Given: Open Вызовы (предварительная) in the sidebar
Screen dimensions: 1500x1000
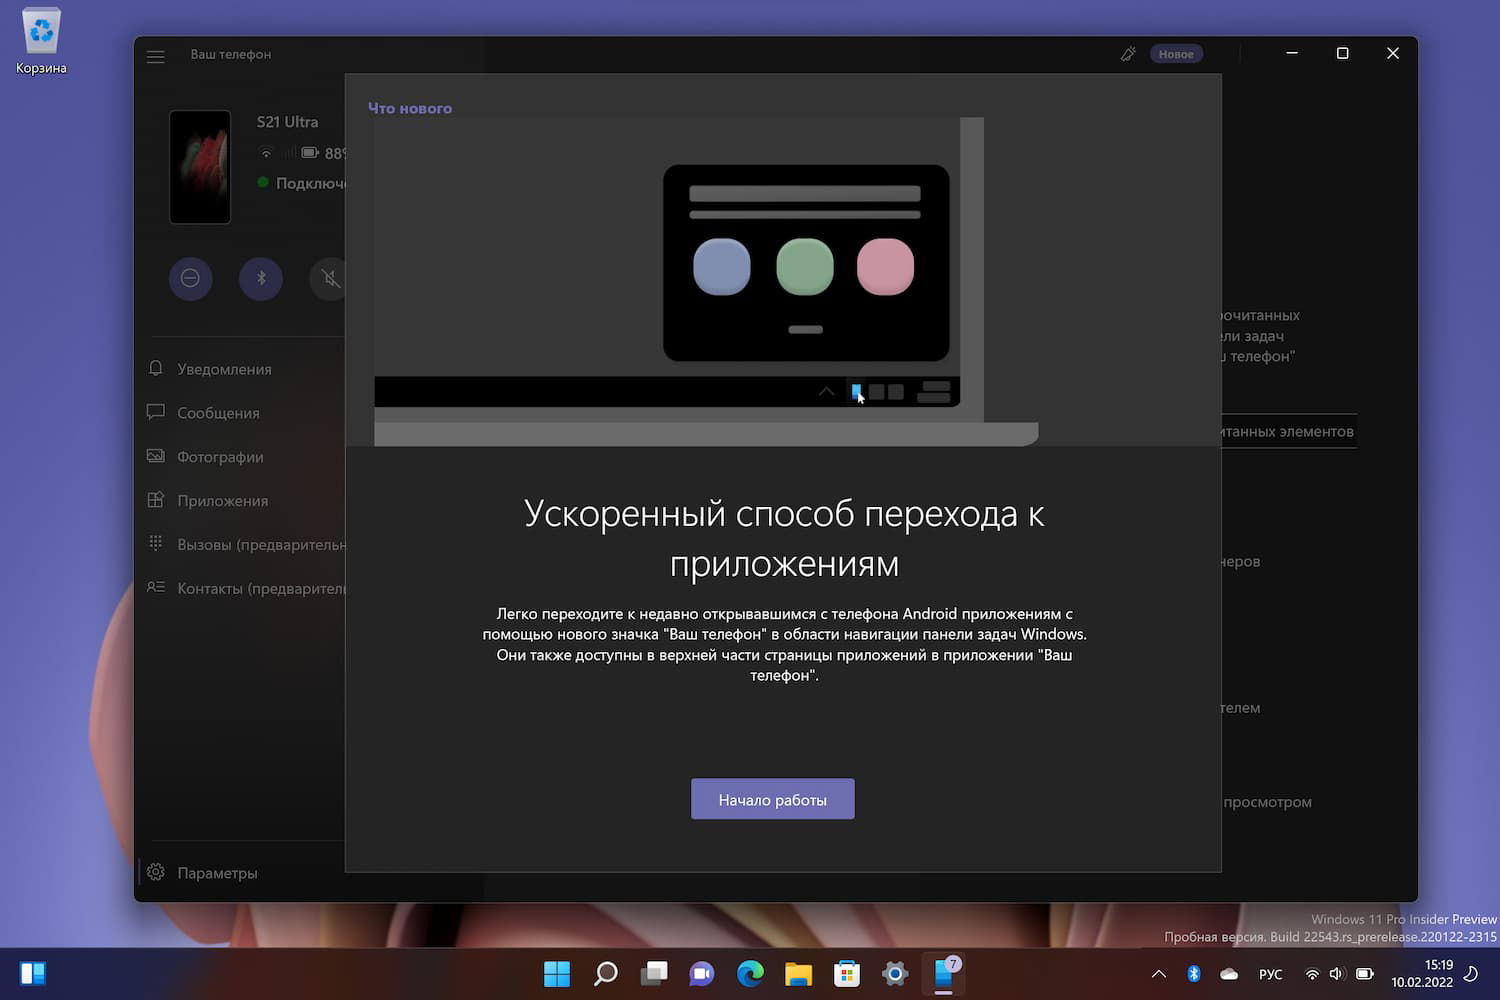Looking at the screenshot, I should click(245, 545).
